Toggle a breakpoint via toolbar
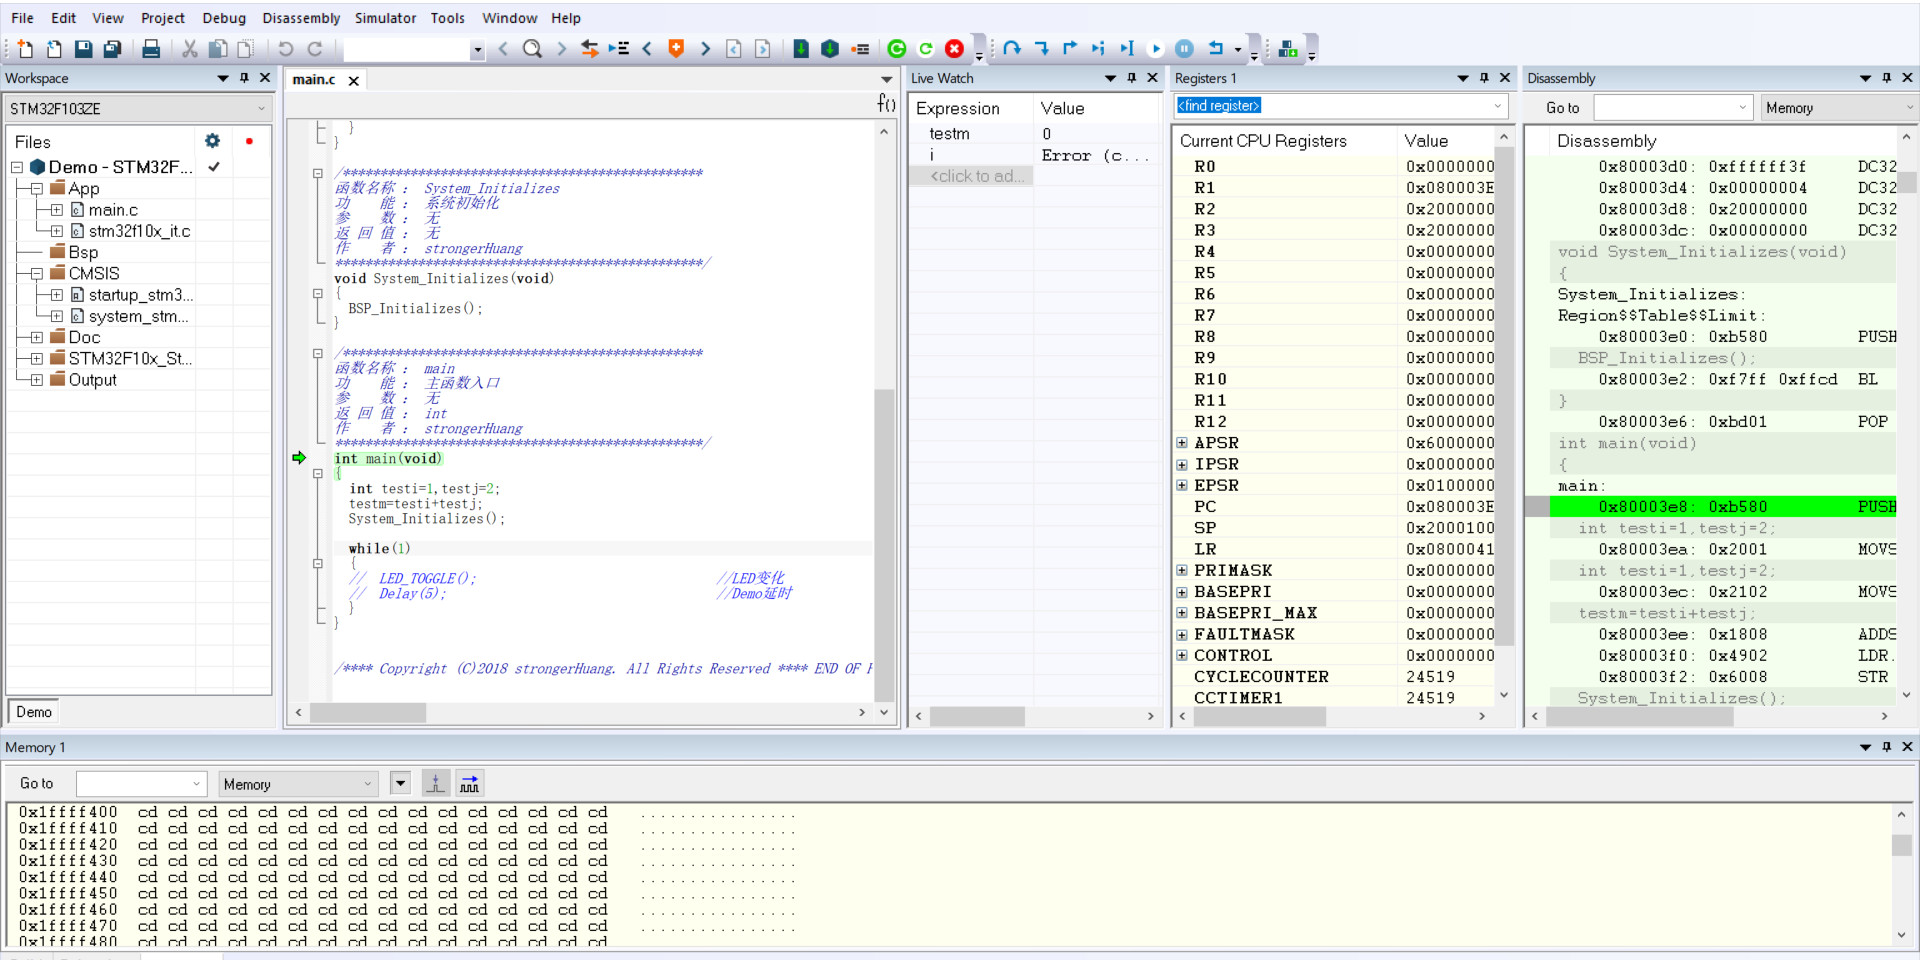1920x960 pixels. tap(859, 48)
